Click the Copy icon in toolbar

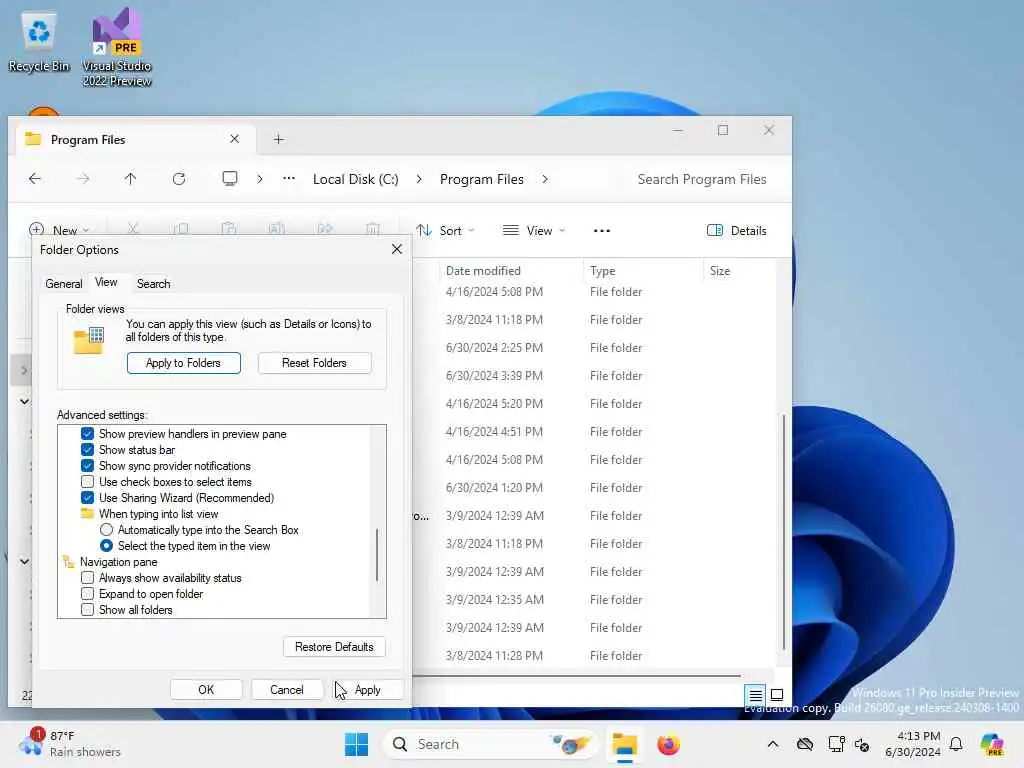(x=182, y=229)
